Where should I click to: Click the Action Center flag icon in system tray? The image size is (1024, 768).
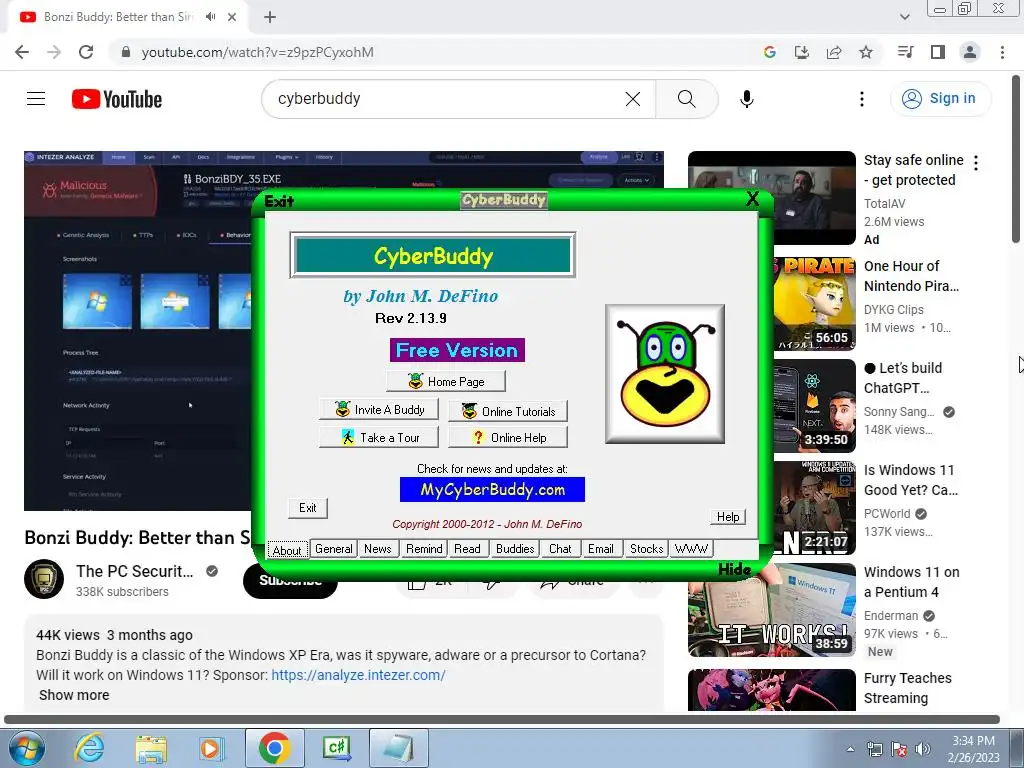tap(899, 749)
